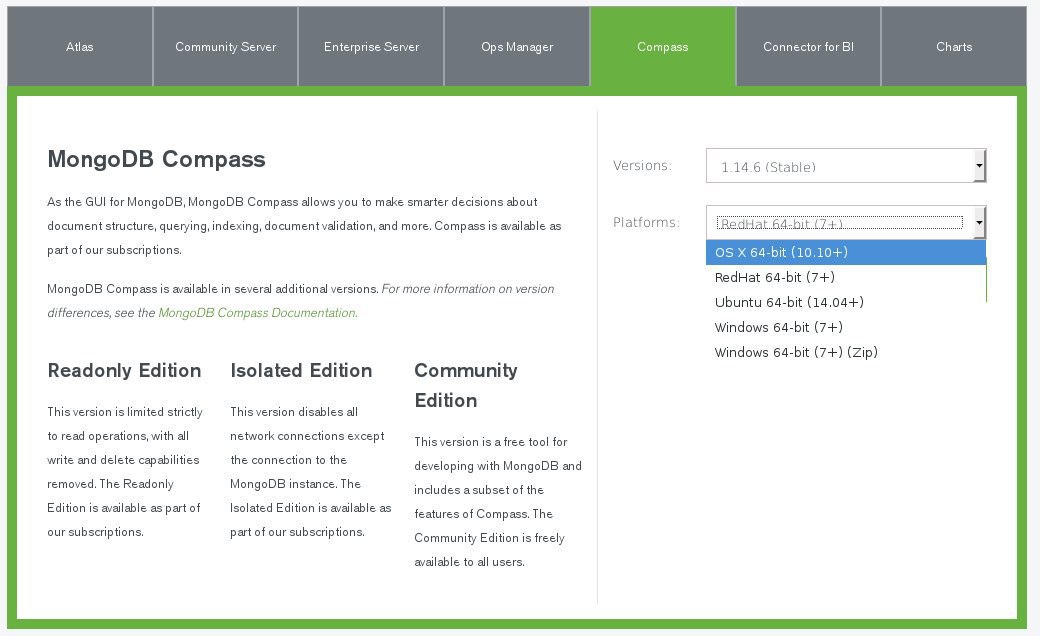Click the Platforms: label
Image resolution: width=1040 pixels, height=636 pixels.
[646, 222]
